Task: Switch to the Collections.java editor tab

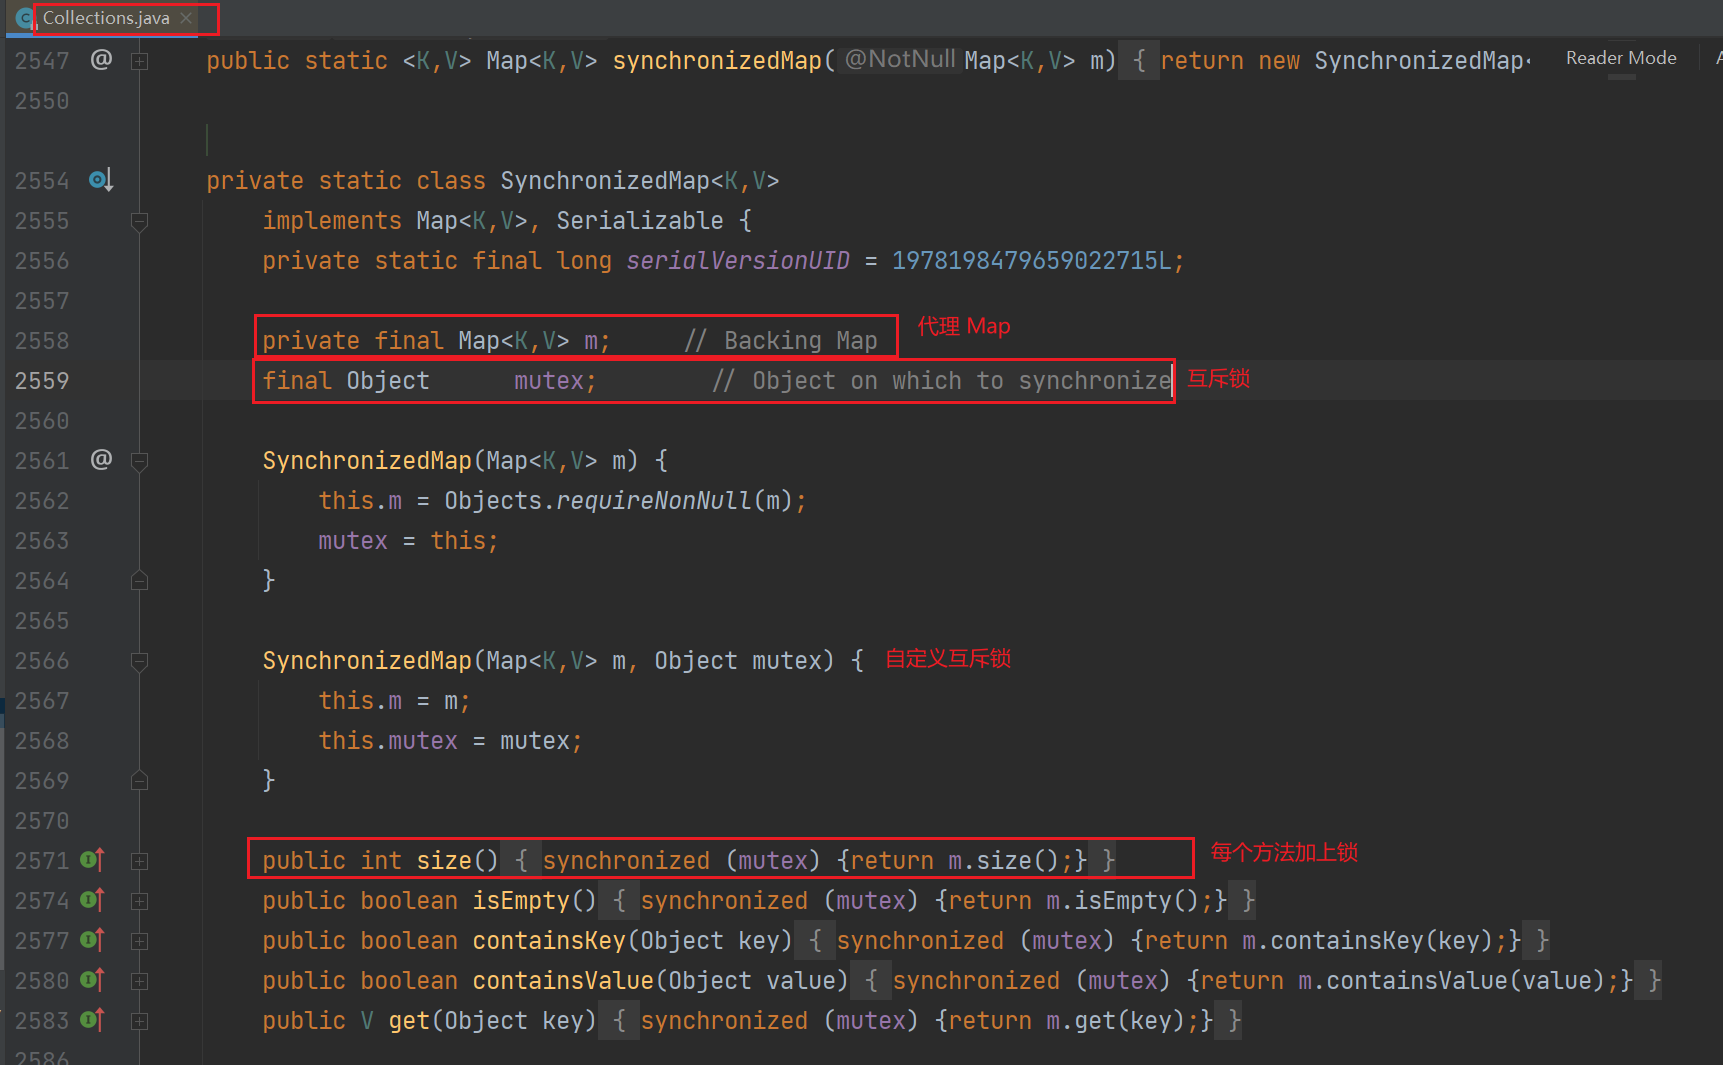Action: coord(105,18)
